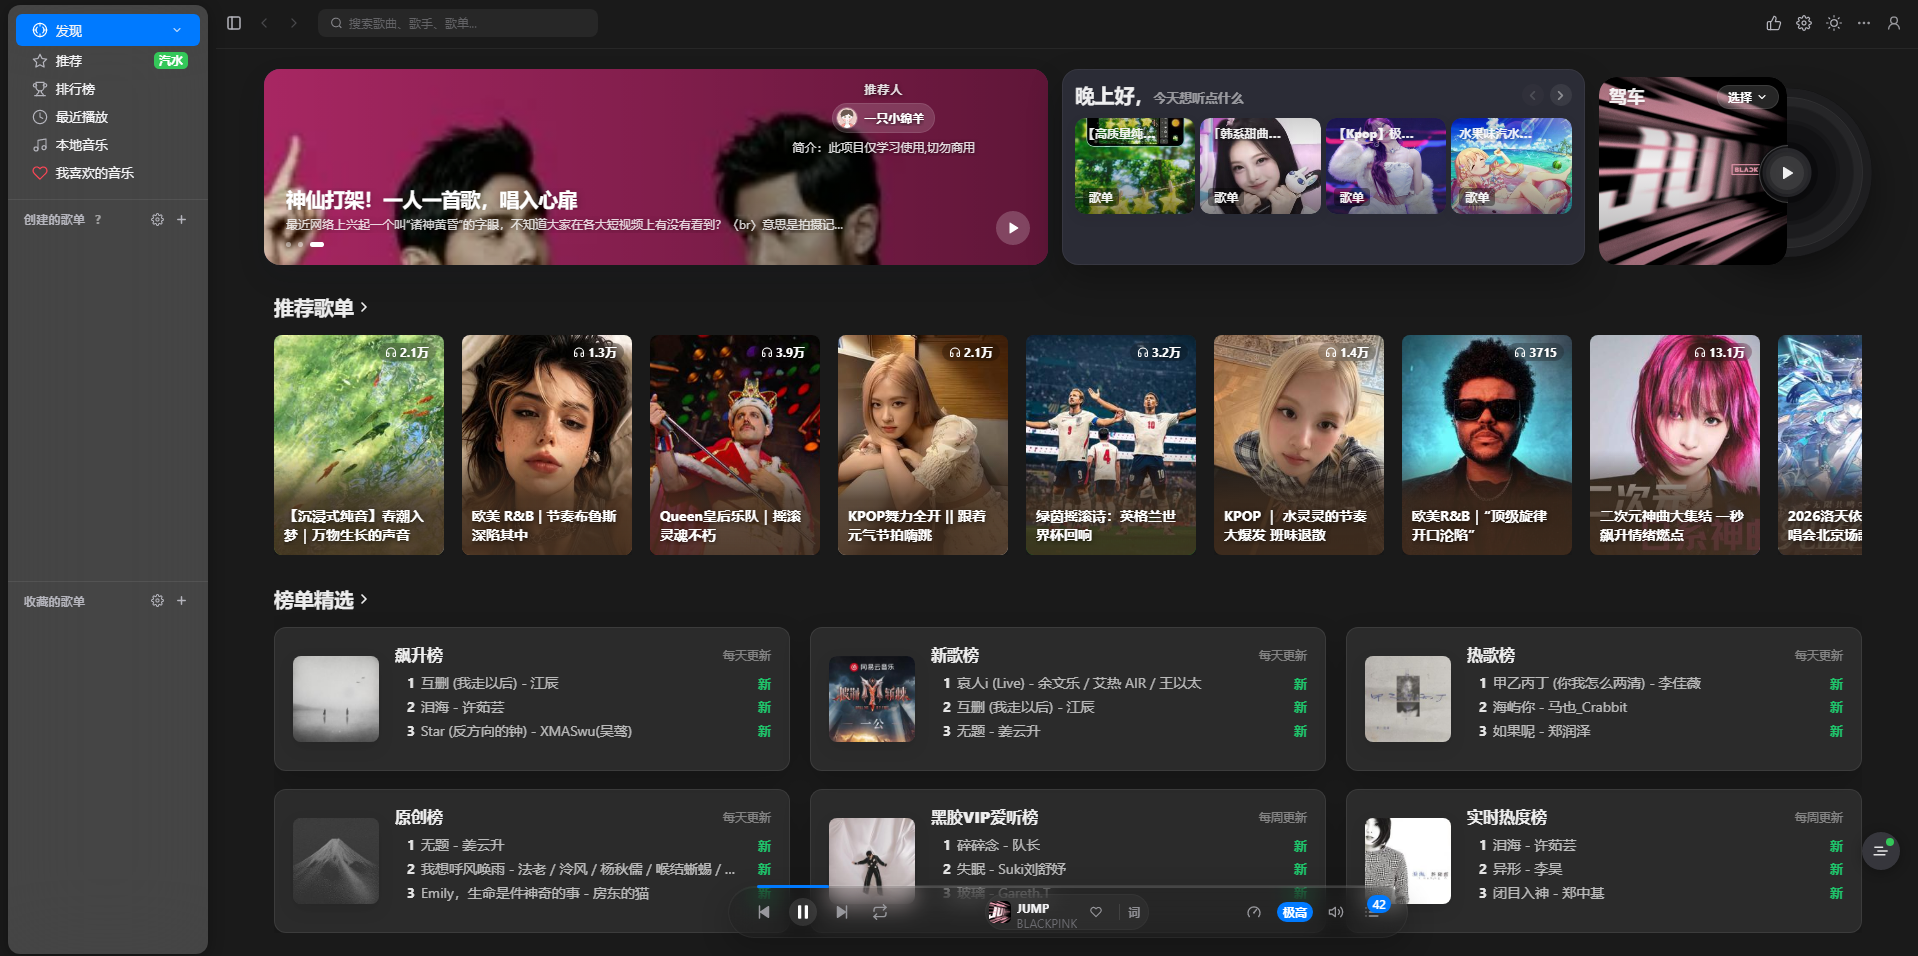Show next items in 晚上好 card
1918x956 pixels.
tap(1560, 96)
